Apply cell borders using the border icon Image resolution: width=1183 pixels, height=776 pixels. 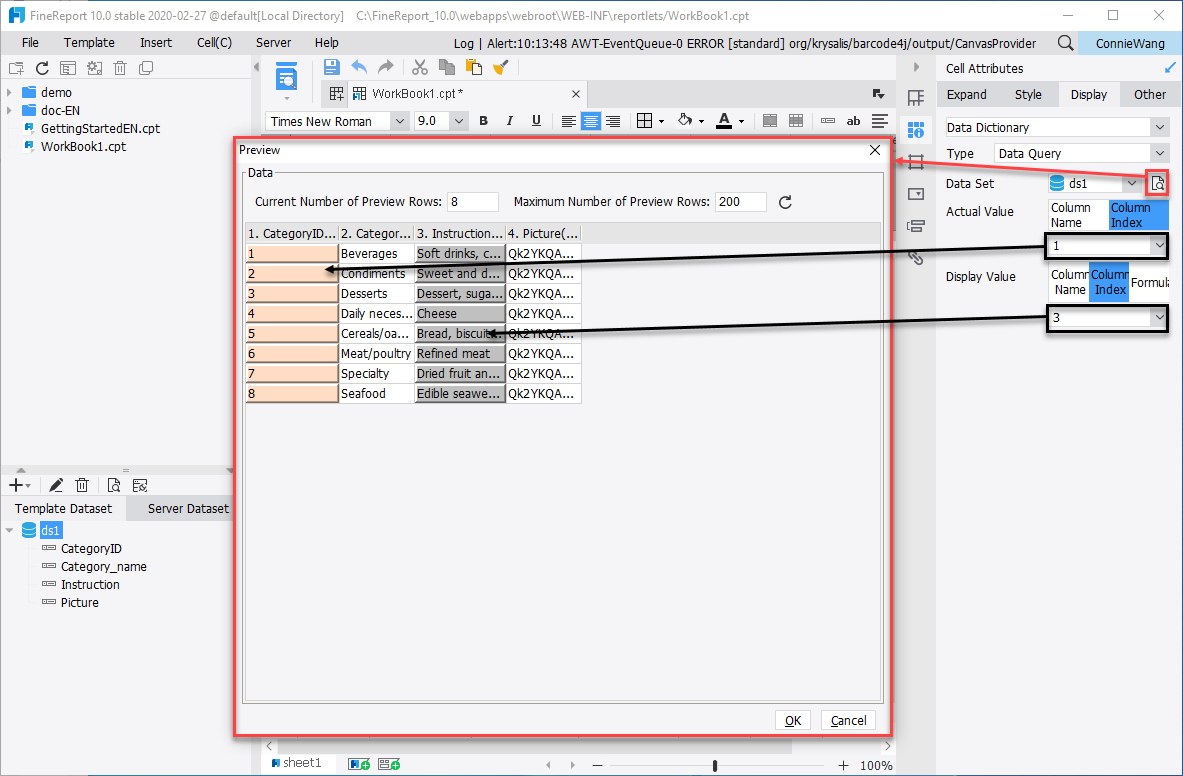click(645, 120)
